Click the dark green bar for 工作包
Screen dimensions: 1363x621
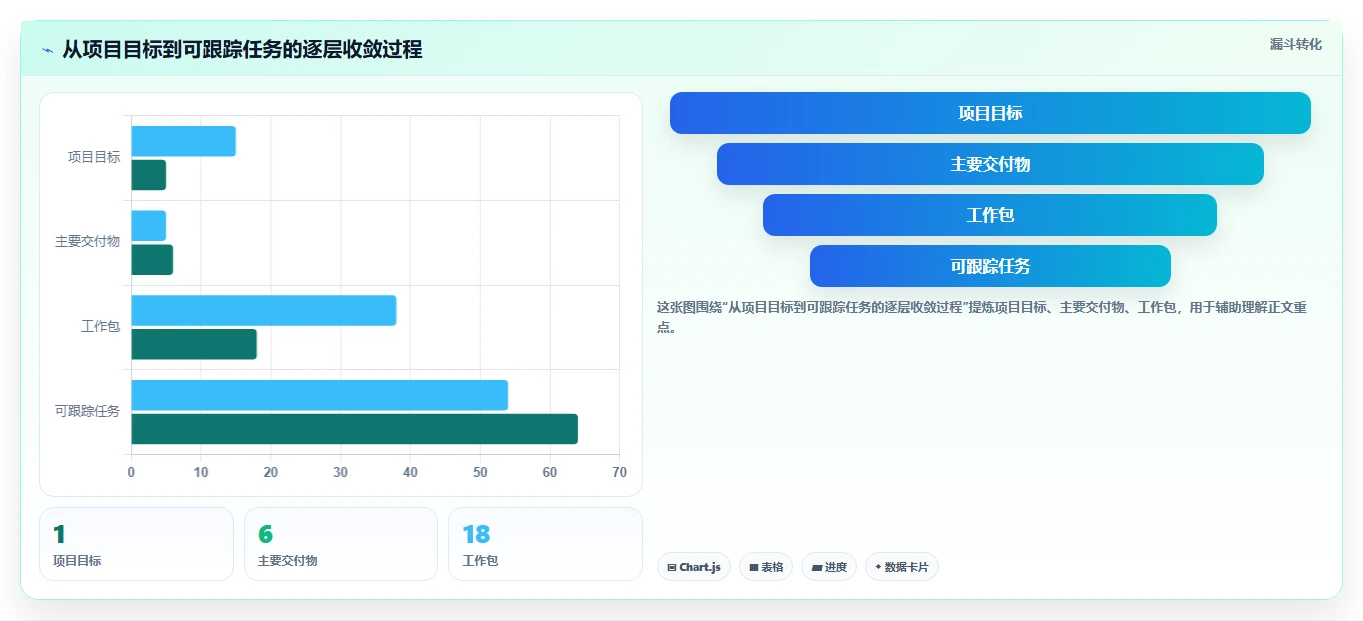point(194,344)
